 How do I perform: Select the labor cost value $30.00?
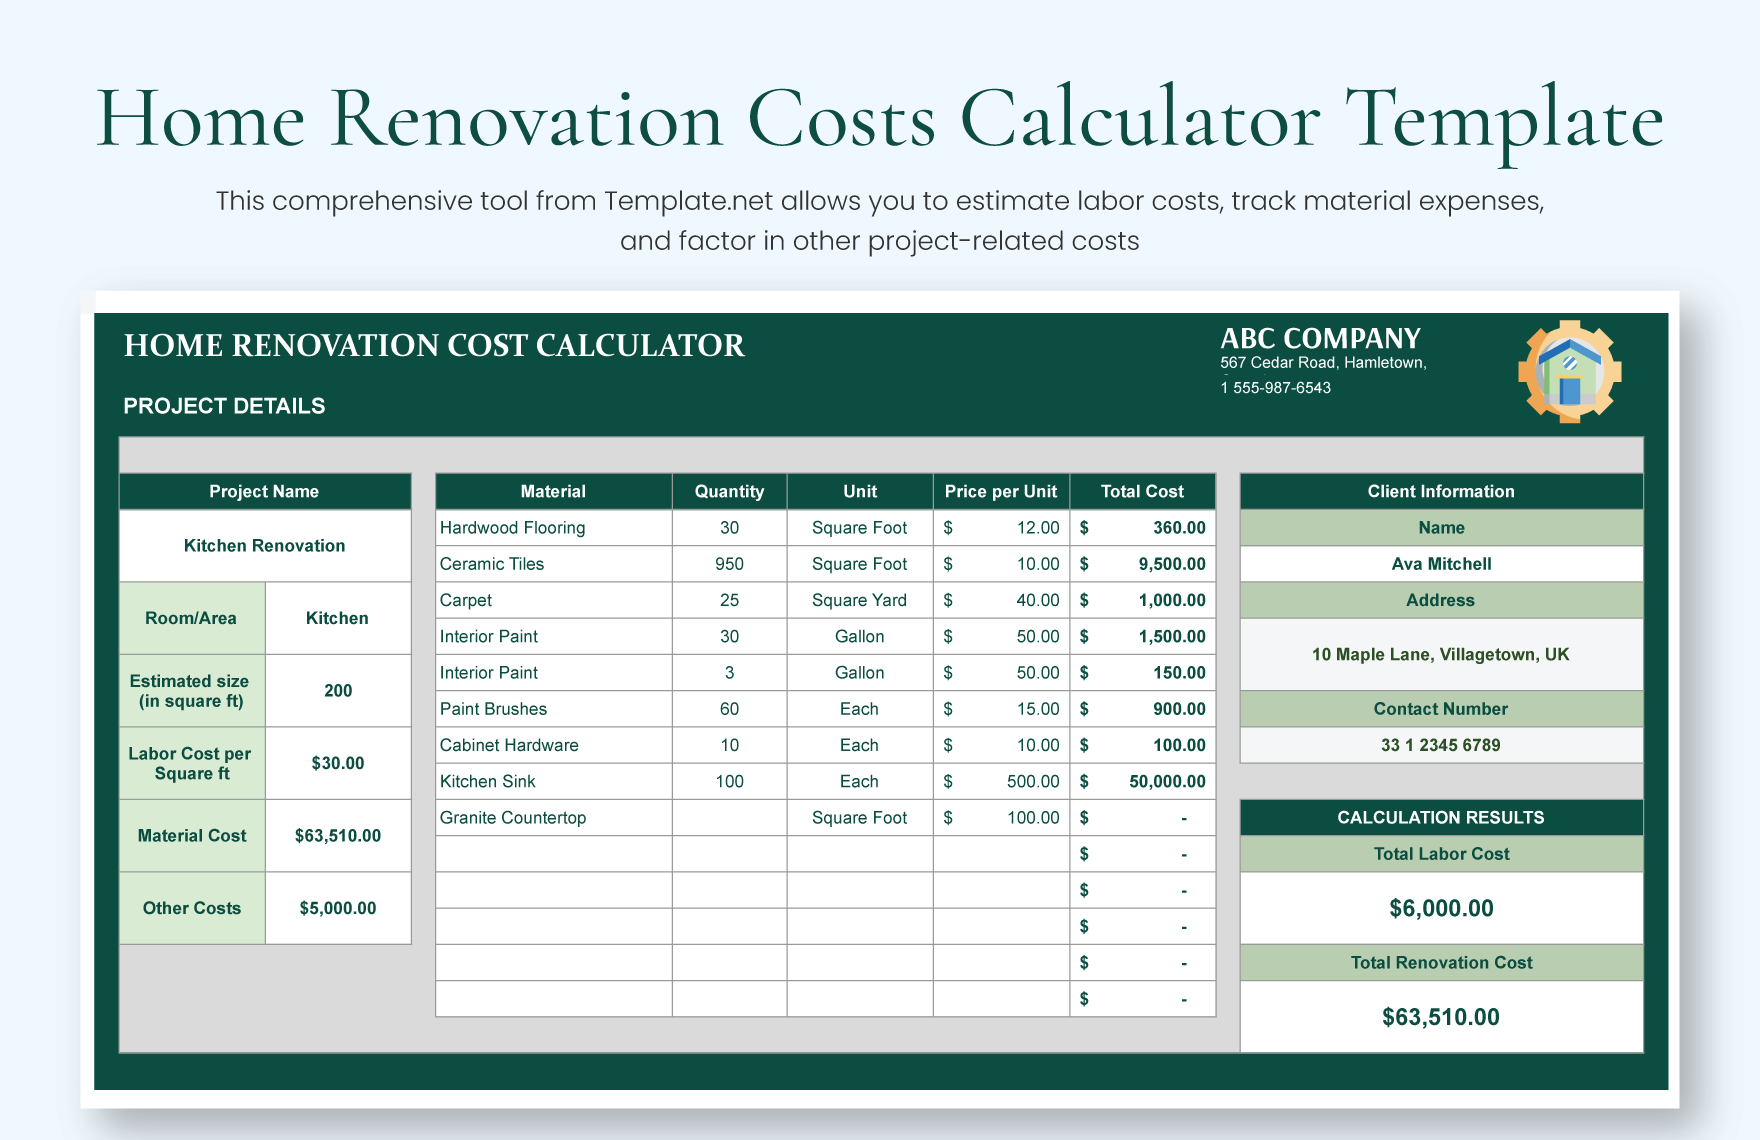click(x=338, y=763)
